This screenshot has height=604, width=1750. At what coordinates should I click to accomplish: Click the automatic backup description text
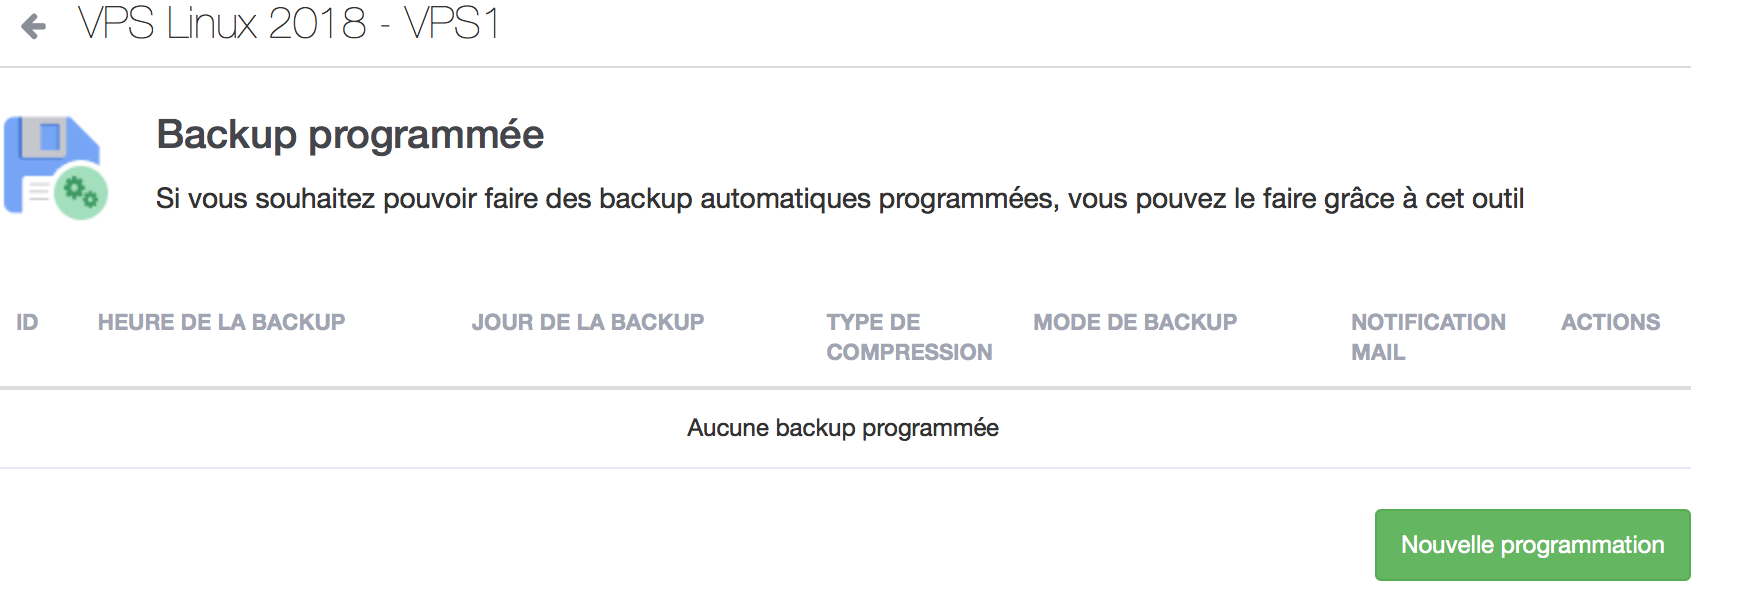pyautogui.click(x=840, y=199)
